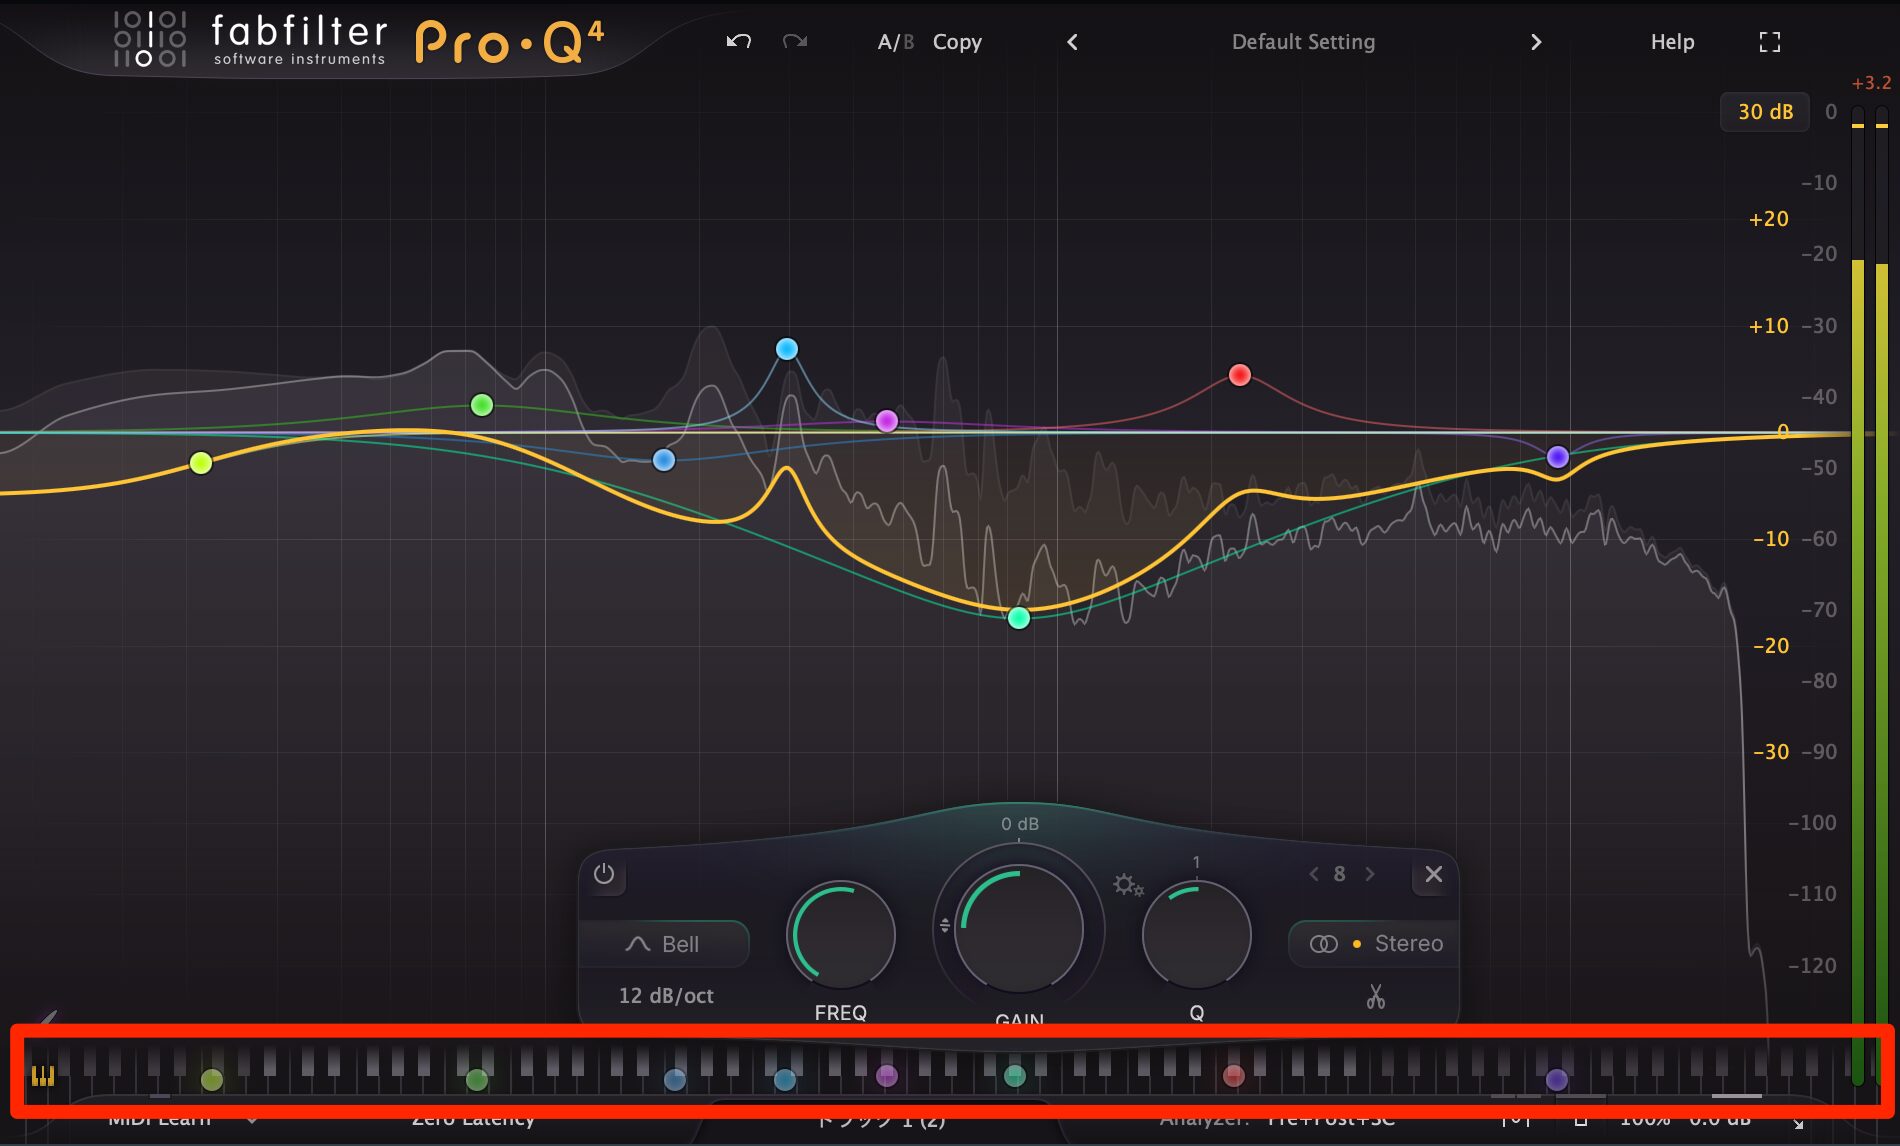The width and height of the screenshot is (1900, 1146).
Task: Open the Help menu
Action: [1672, 42]
